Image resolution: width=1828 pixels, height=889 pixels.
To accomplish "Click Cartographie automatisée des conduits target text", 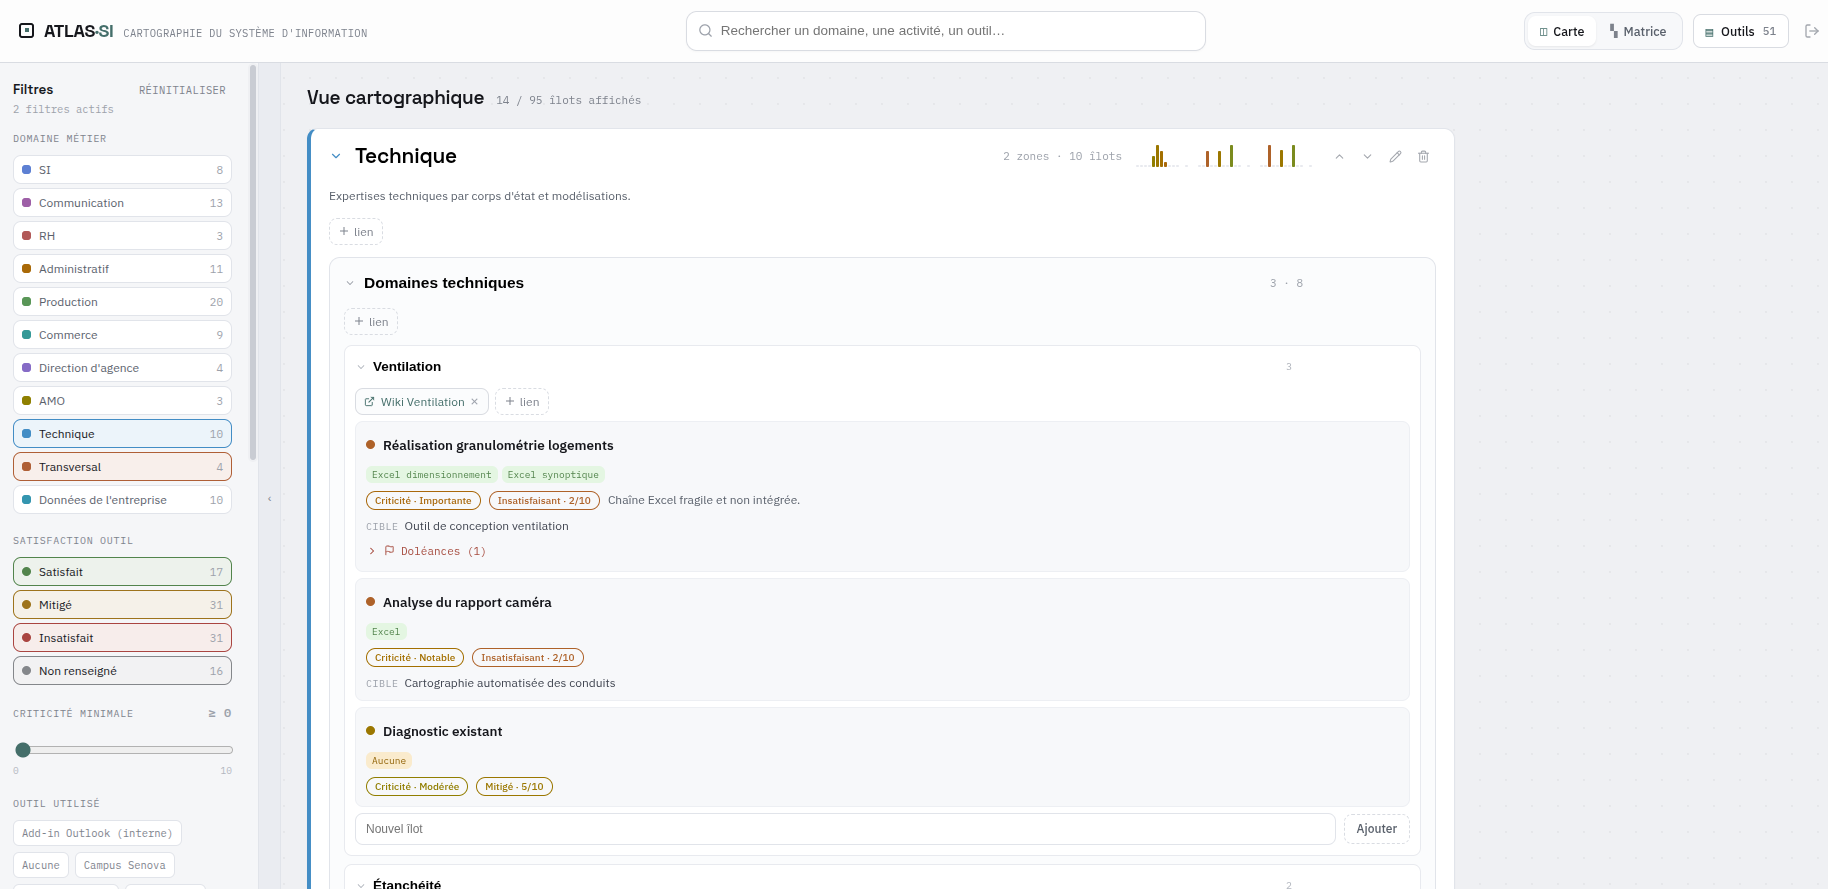I will [510, 684].
